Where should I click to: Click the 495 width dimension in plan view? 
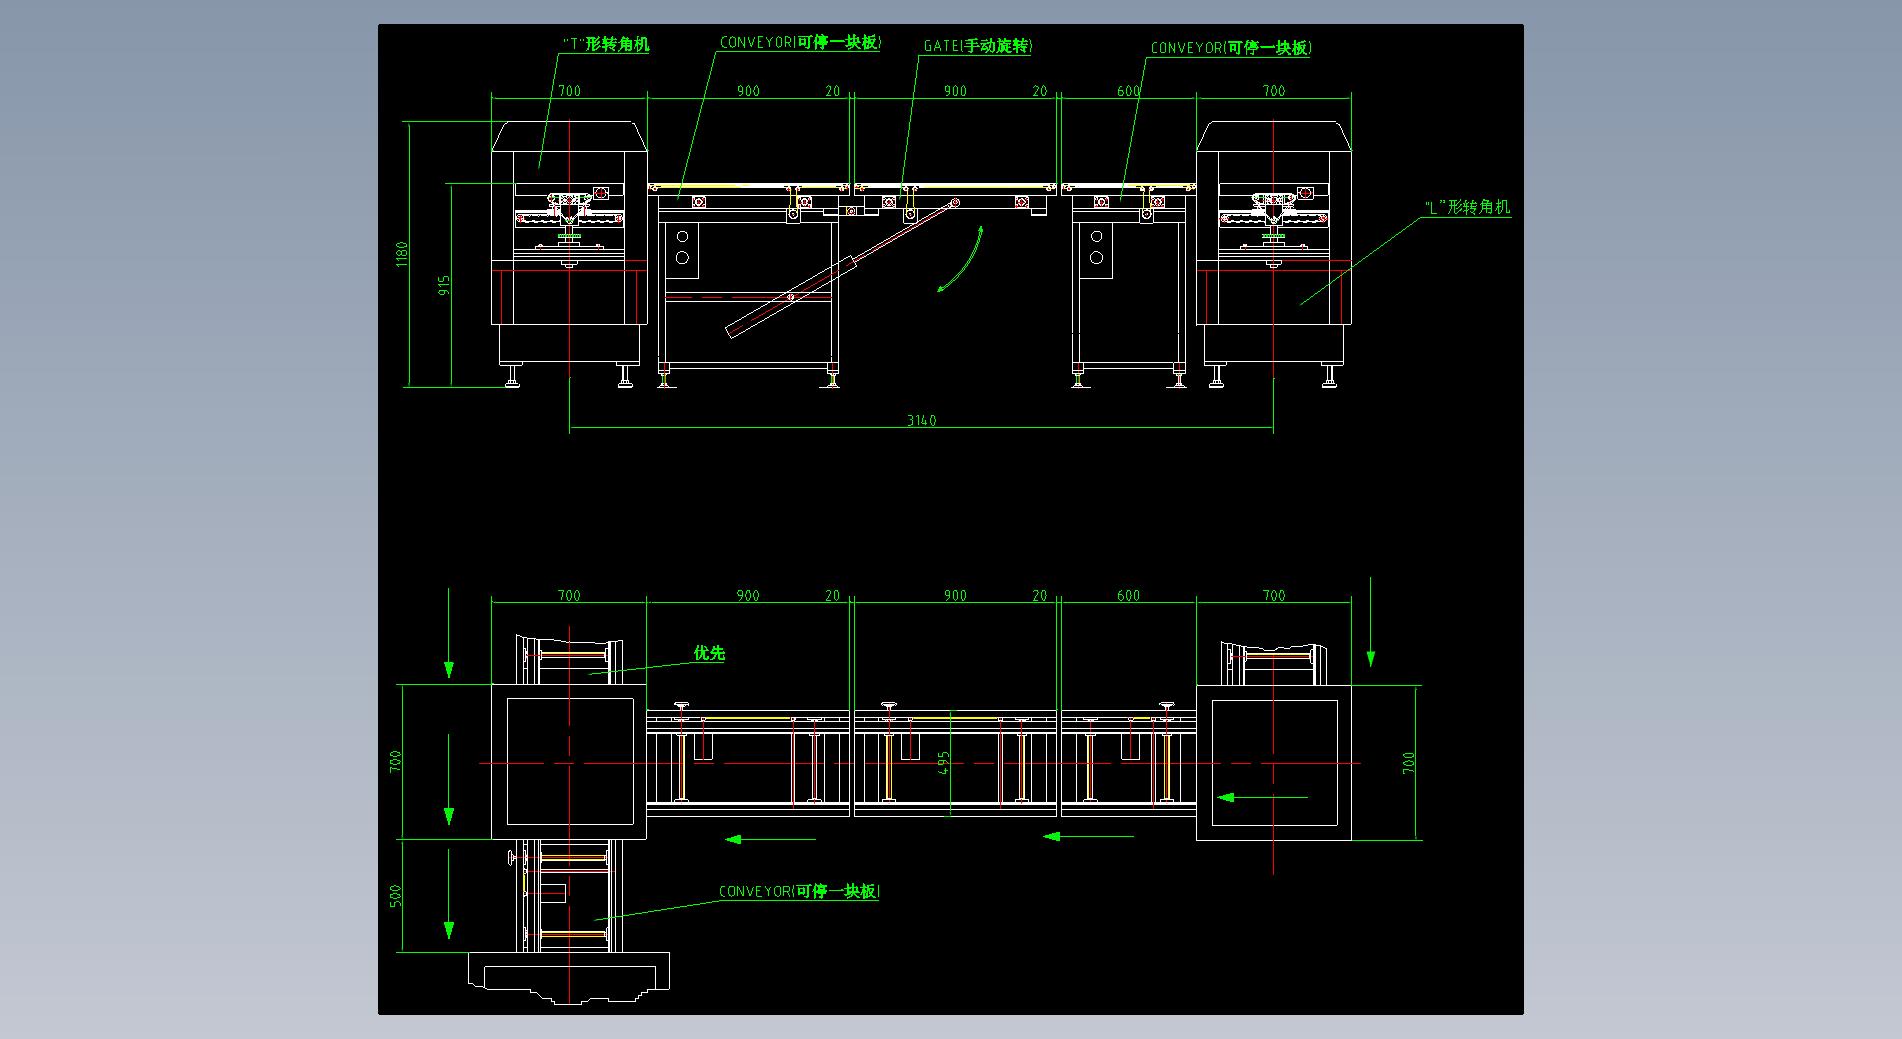click(x=944, y=765)
